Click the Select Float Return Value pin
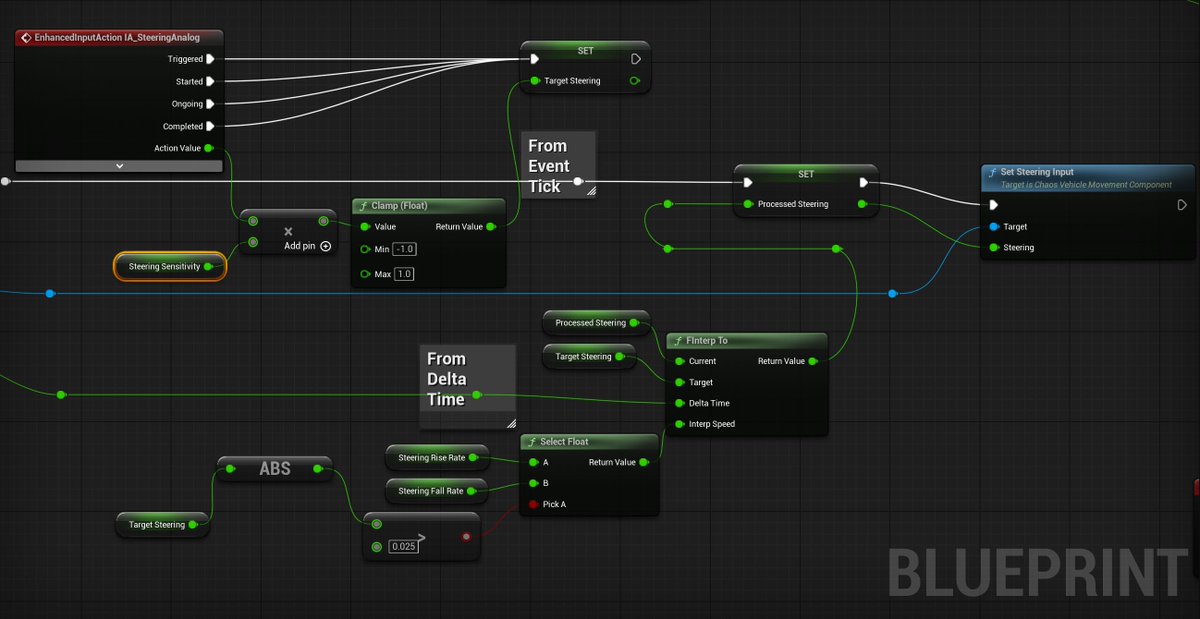Viewport: 1200px width, 619px height. coord(645,462)
